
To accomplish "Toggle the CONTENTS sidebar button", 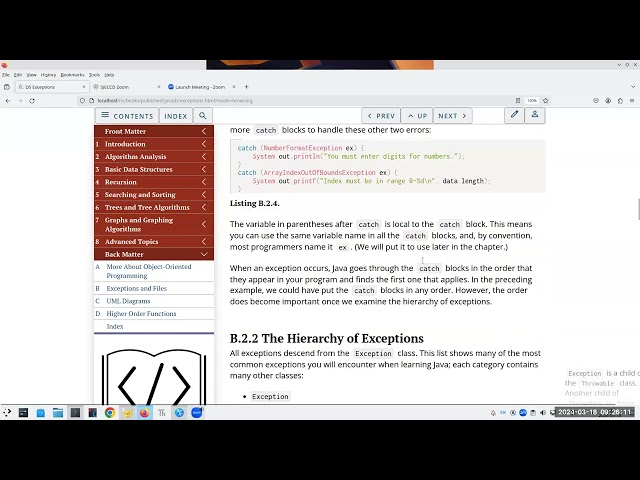I will pyautogui.click(x=127, y=116).
